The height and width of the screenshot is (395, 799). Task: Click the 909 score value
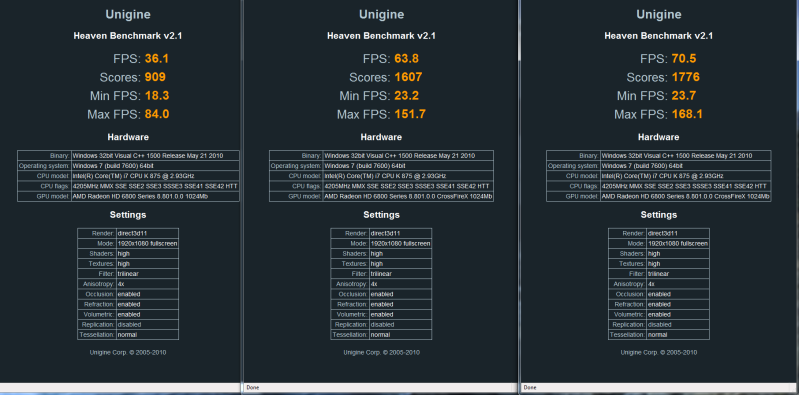coord(155,77)
